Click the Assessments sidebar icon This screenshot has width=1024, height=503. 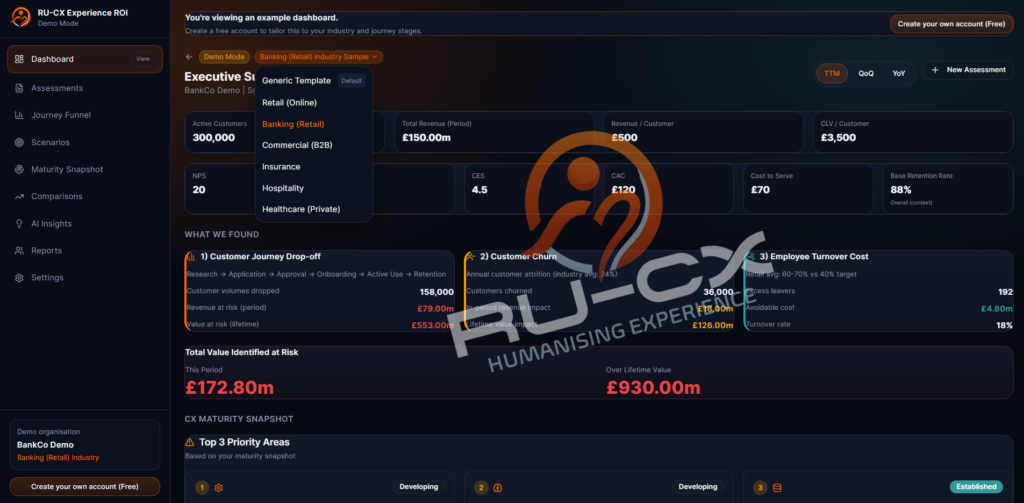pos(20,88)
